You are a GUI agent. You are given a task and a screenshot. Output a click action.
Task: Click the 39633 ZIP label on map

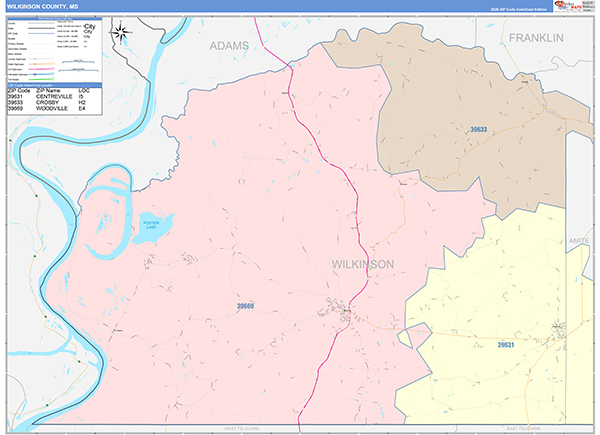[x=478, y=130]
